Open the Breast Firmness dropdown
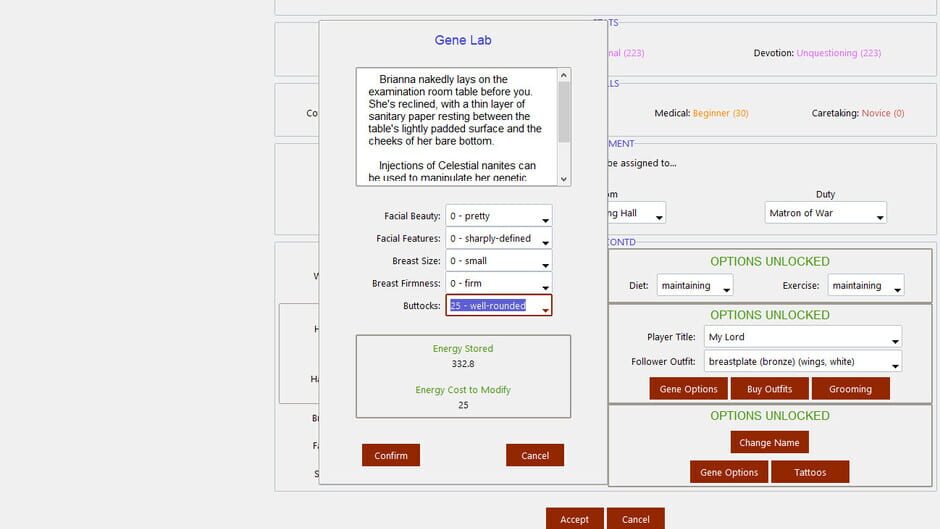This screenshot has height=529, width=940. [x=498, y=283]
